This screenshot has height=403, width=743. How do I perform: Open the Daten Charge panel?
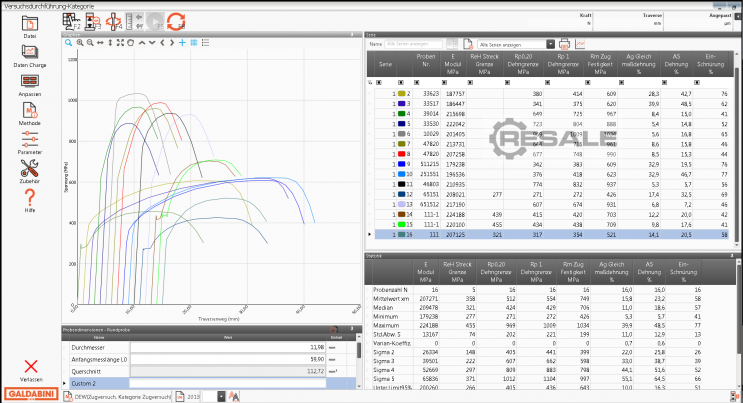(30, 52)
